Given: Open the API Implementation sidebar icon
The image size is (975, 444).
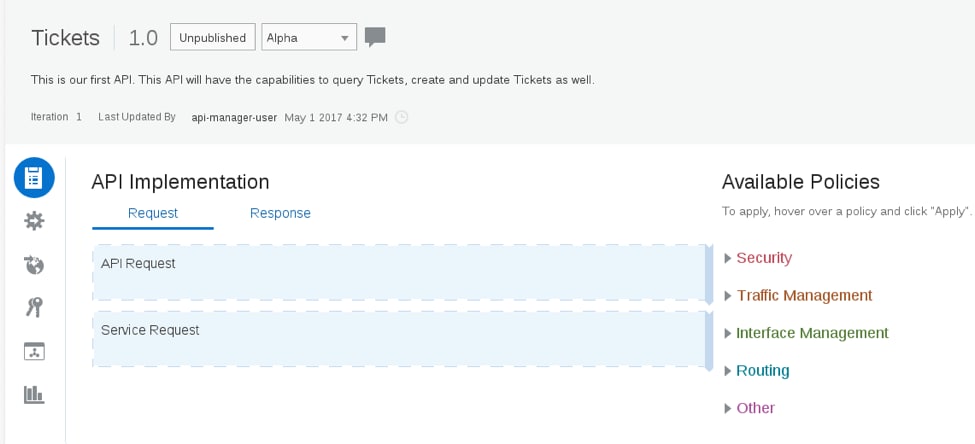Looking at the screenshot, I should (34, 178).
